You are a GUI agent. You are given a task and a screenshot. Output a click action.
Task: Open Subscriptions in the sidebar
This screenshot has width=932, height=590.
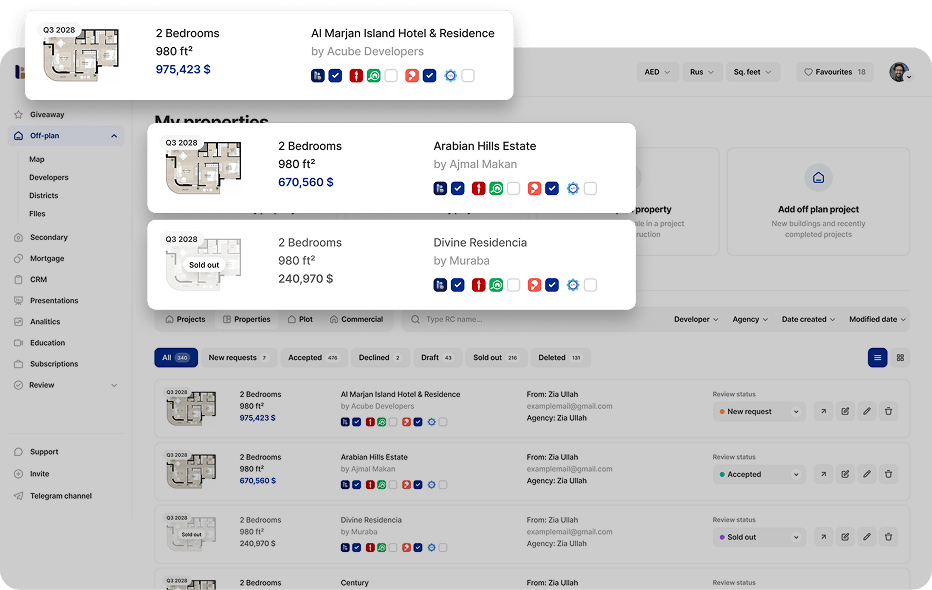(x=53, y=364)
